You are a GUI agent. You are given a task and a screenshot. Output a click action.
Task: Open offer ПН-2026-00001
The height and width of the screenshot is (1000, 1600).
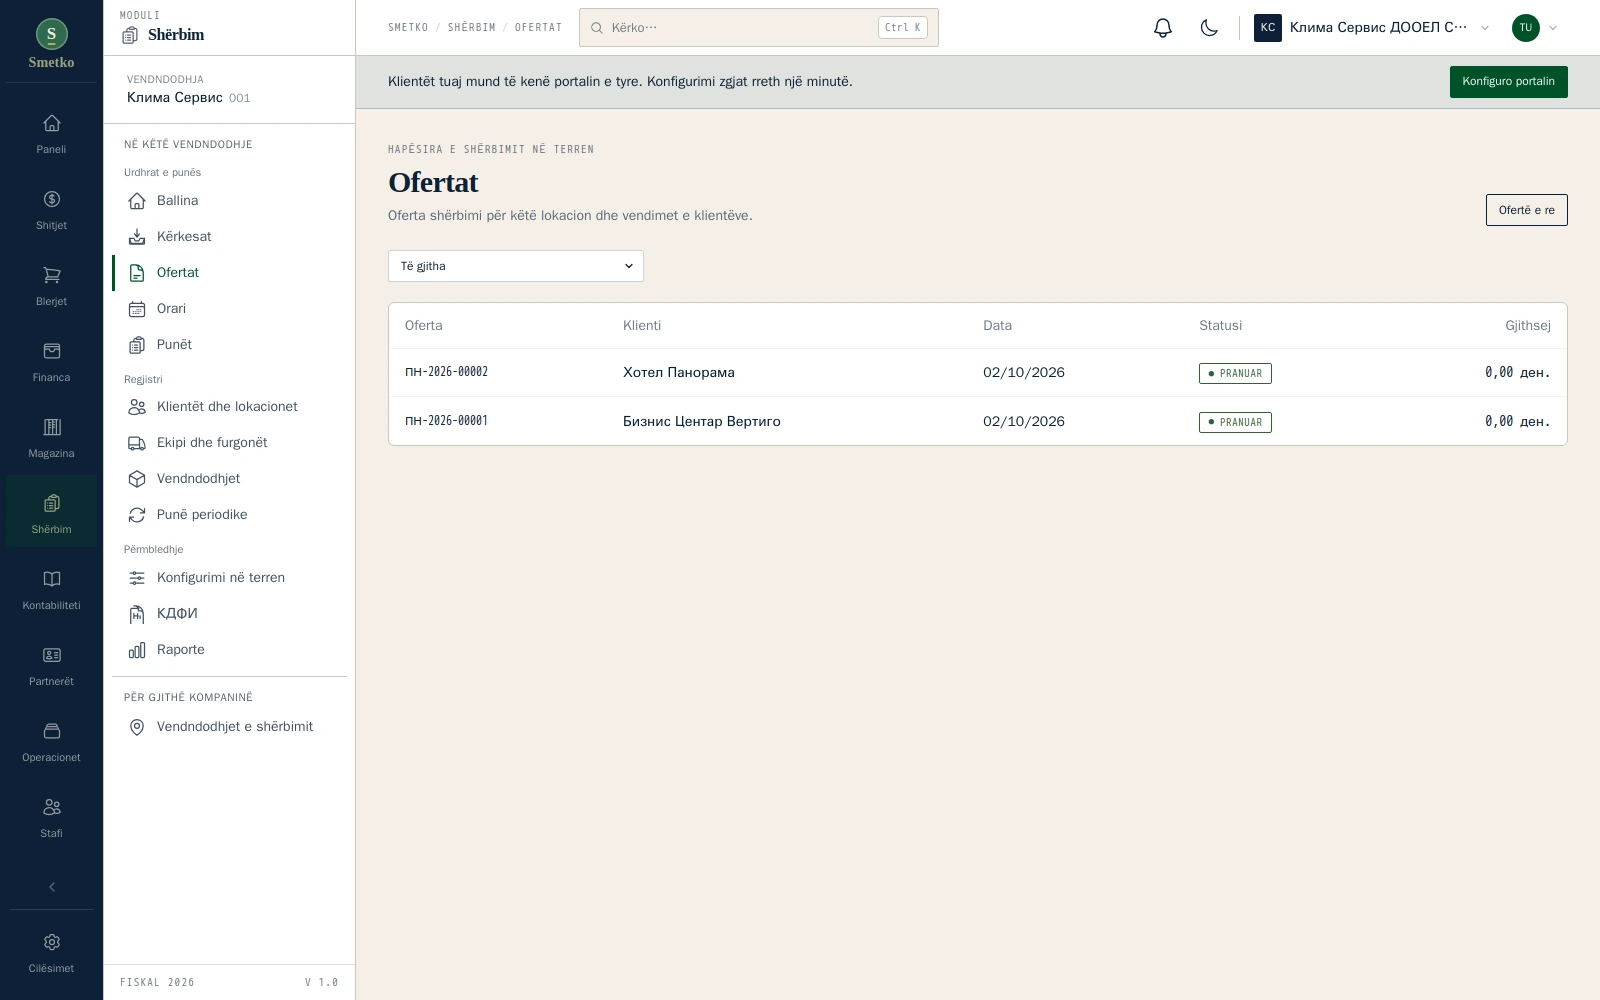[x=446, y=421]
